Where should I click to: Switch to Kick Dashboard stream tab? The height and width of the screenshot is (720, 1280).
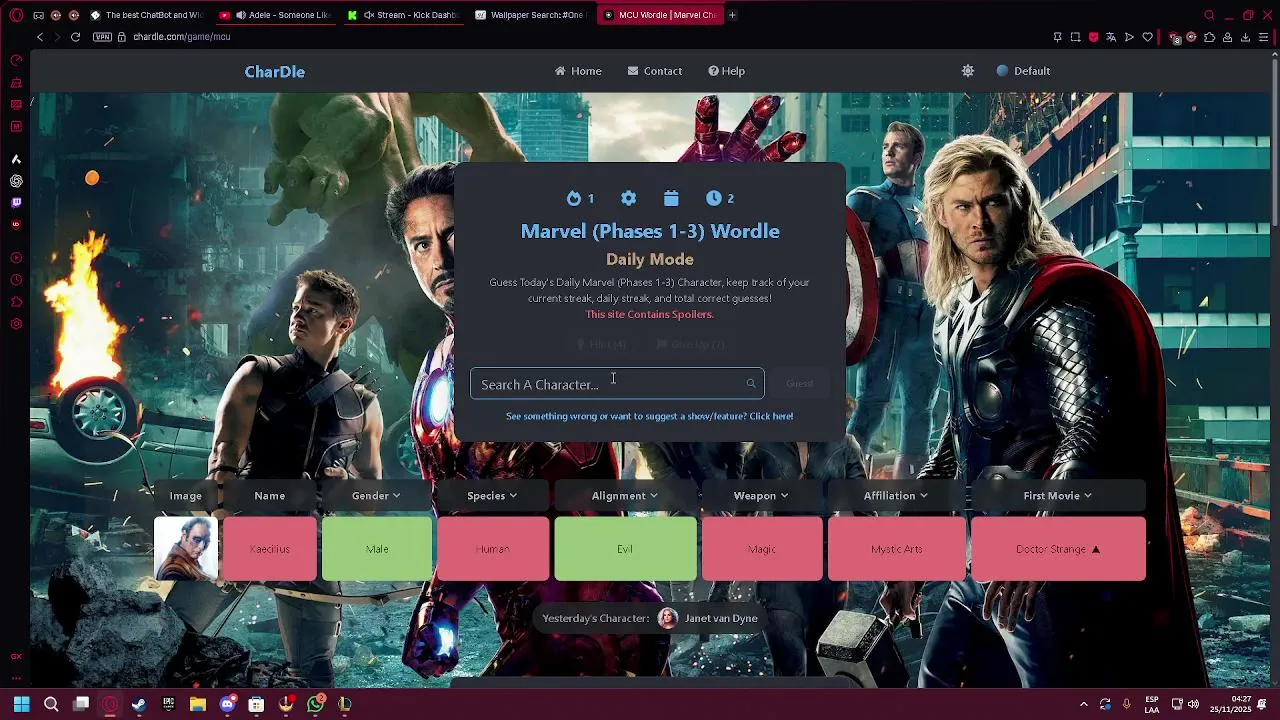point(403,15)
